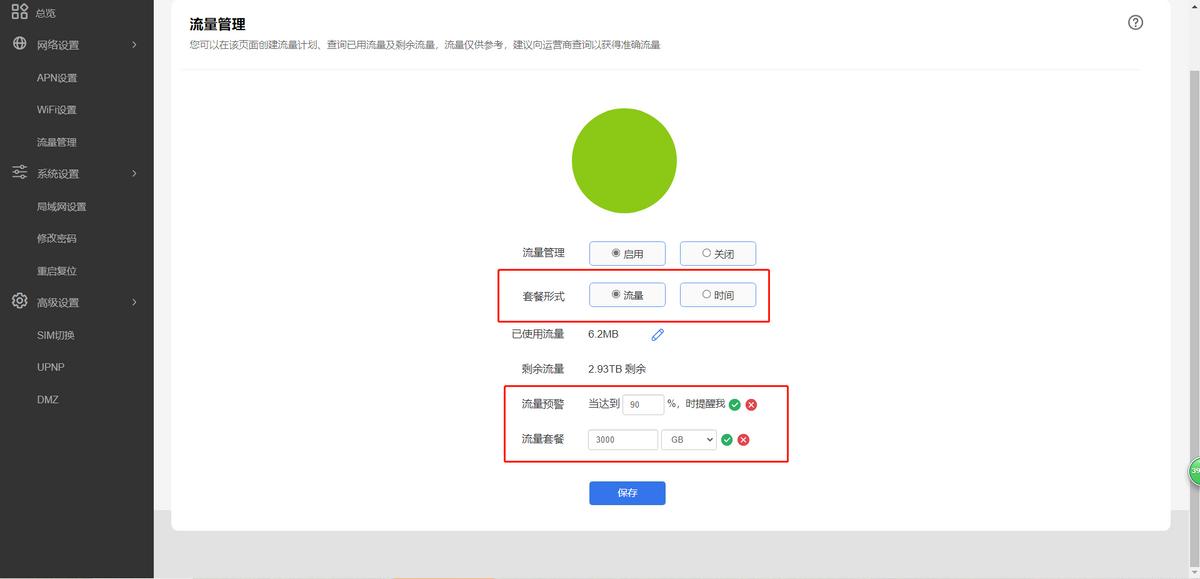Screen dimensions: 1200x579
Task: Expand the 系统设置 menu section
Action: [60, 172]
